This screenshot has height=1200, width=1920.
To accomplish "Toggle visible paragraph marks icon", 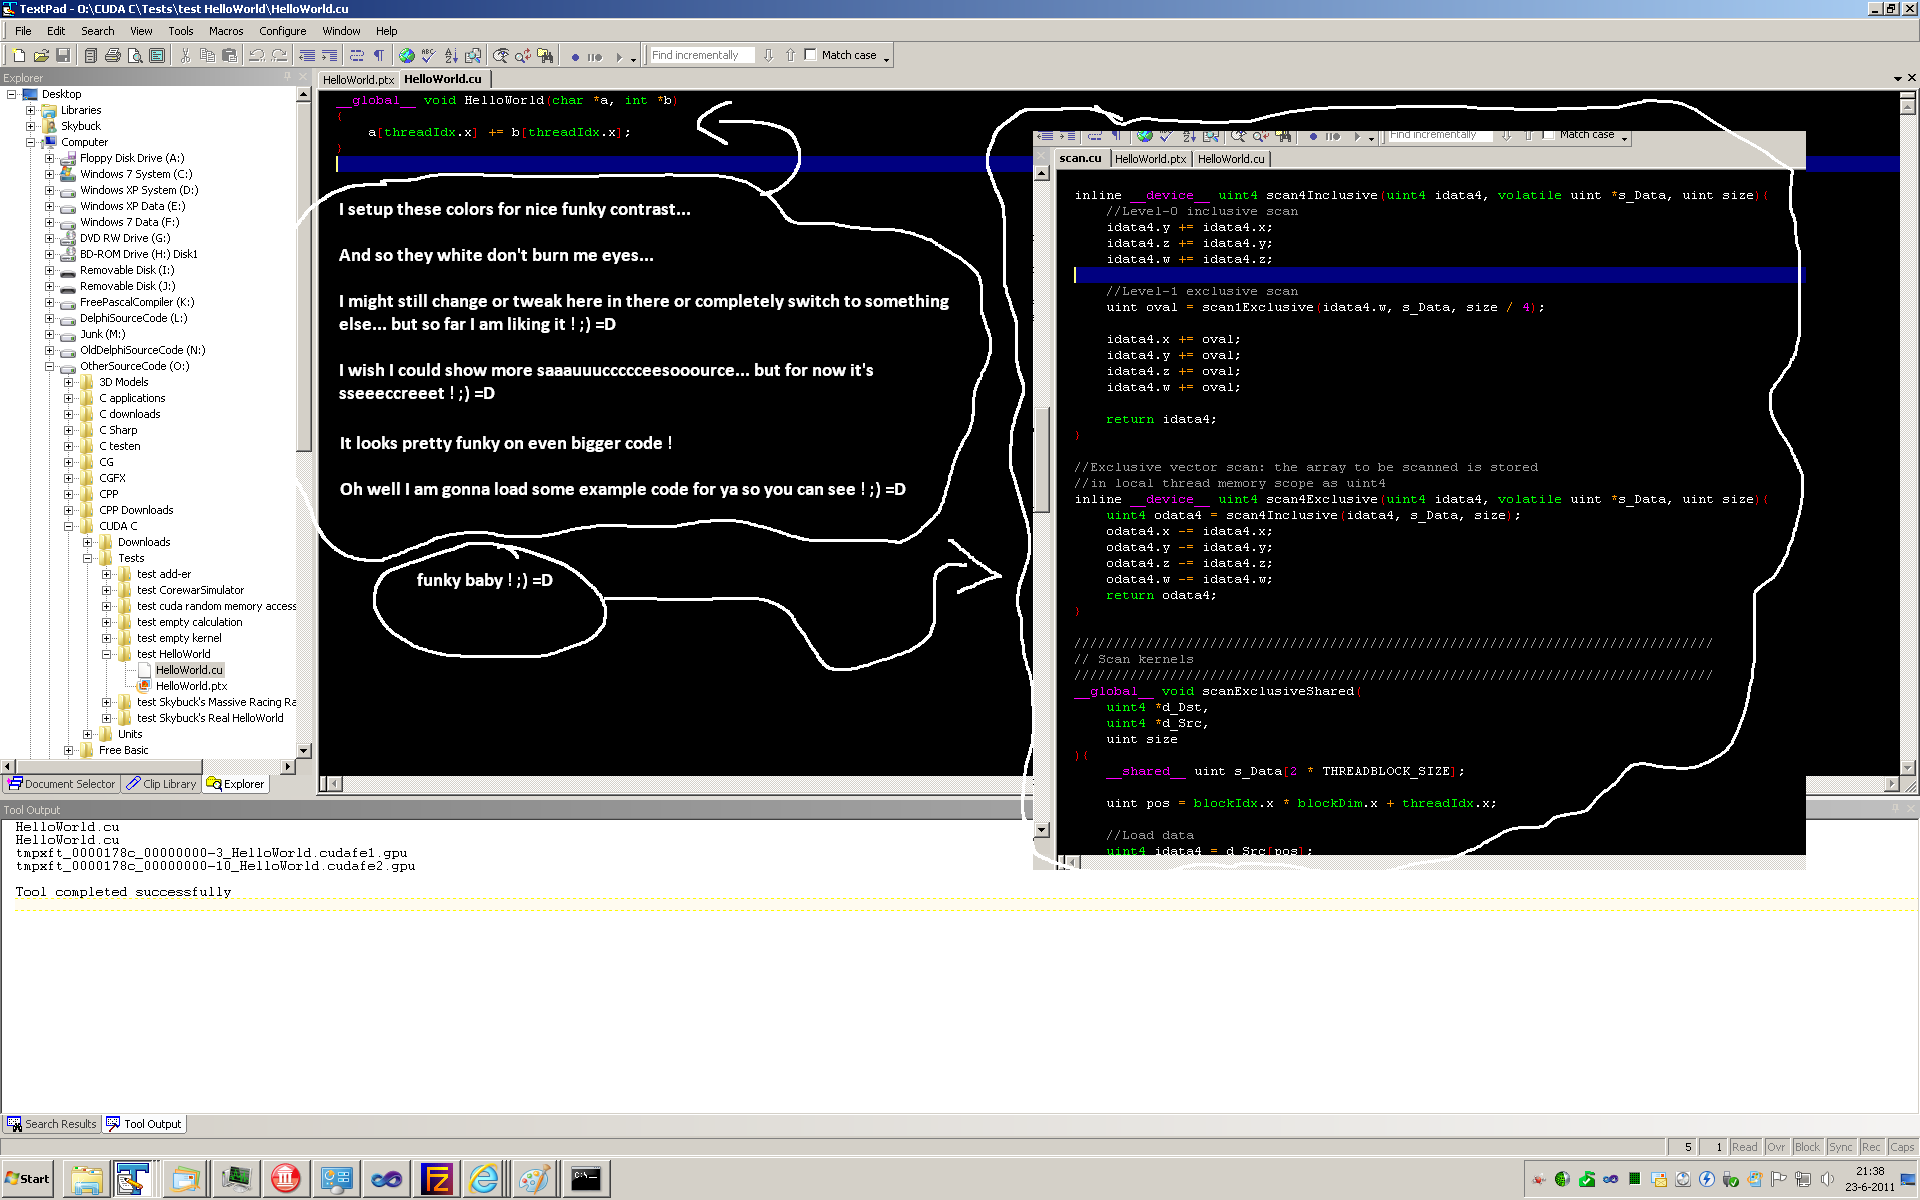I will [x=379, y=56].
